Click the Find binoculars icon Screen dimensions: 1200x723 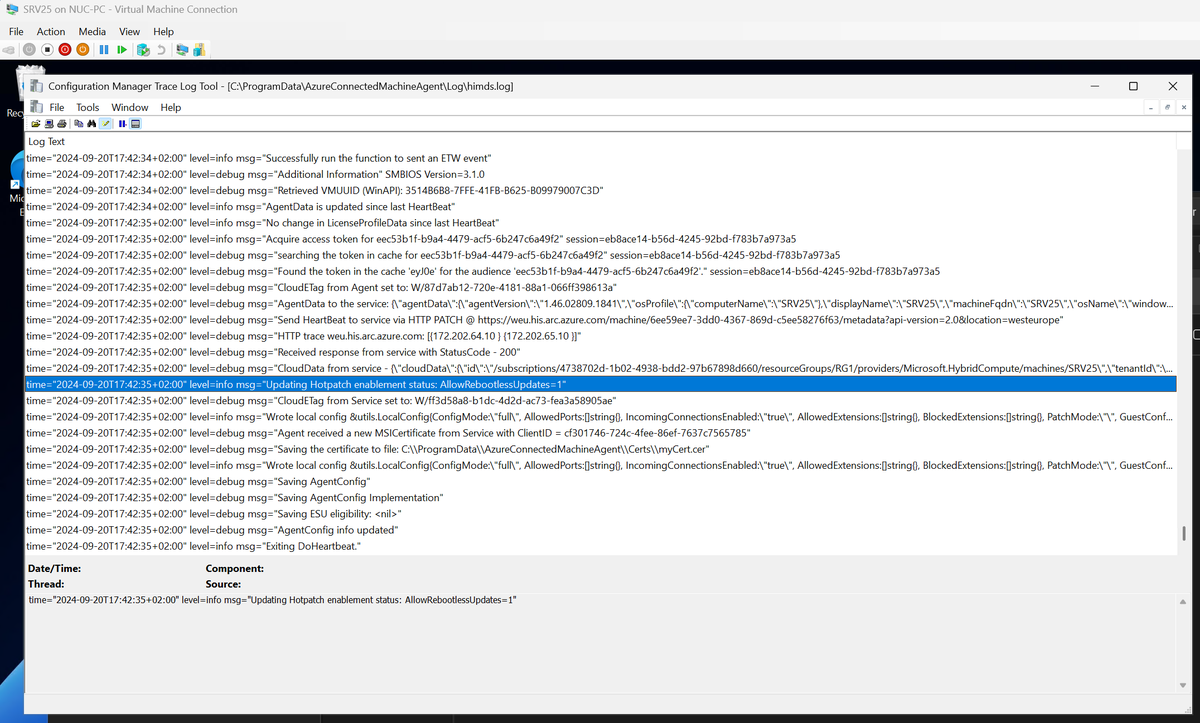point(92,124)
